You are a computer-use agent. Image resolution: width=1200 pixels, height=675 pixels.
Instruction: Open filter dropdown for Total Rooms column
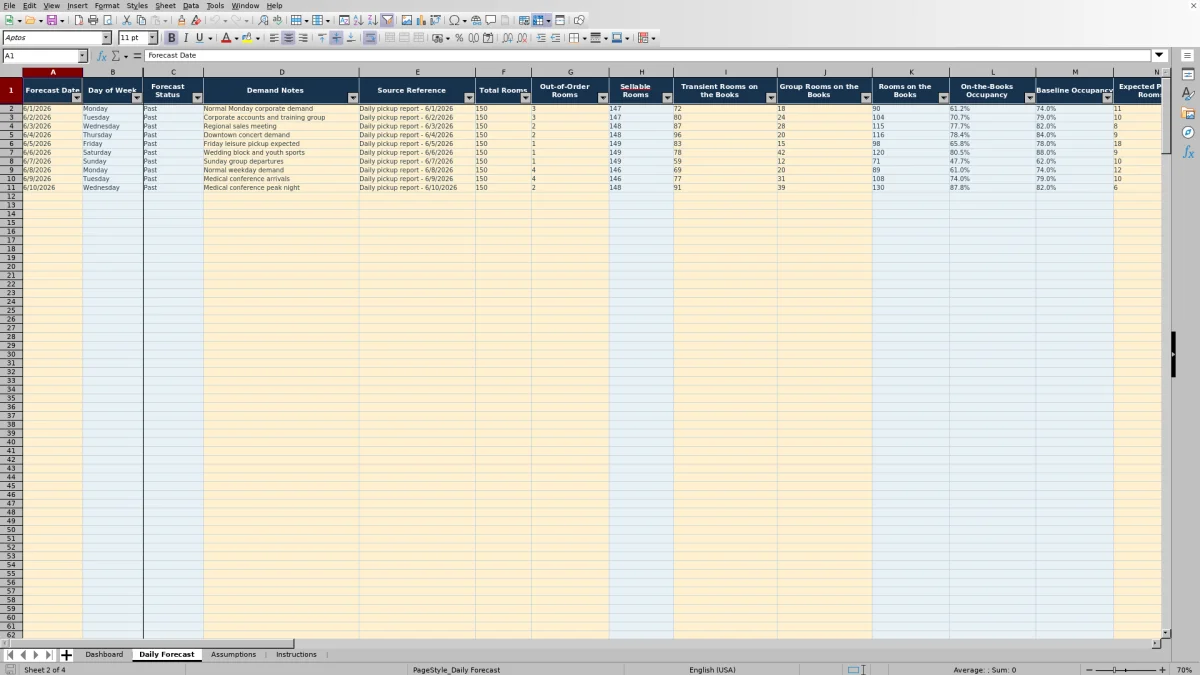click(525, 98)
